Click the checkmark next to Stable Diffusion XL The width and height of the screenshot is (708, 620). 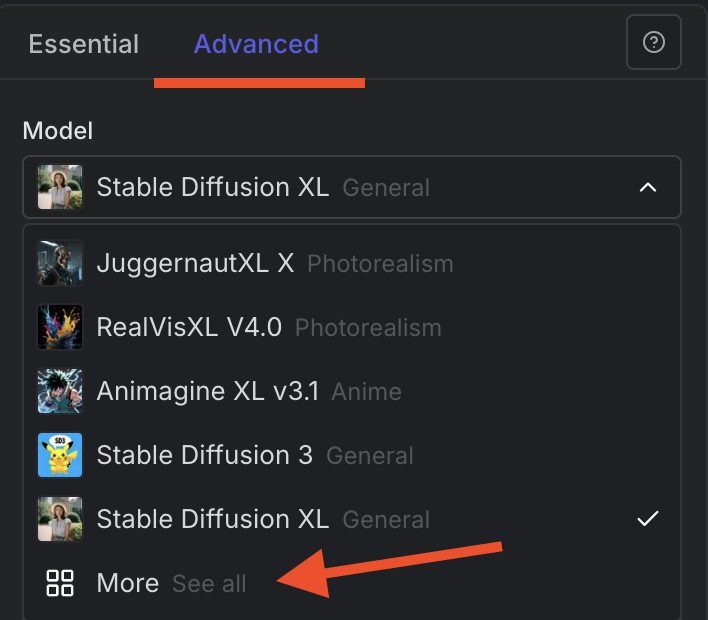pyautogui.click(x=648, y=518)
